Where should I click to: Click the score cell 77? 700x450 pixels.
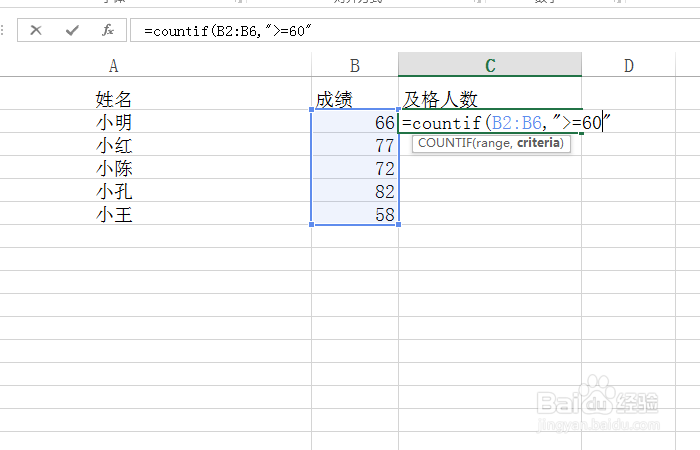click(355, 145)
